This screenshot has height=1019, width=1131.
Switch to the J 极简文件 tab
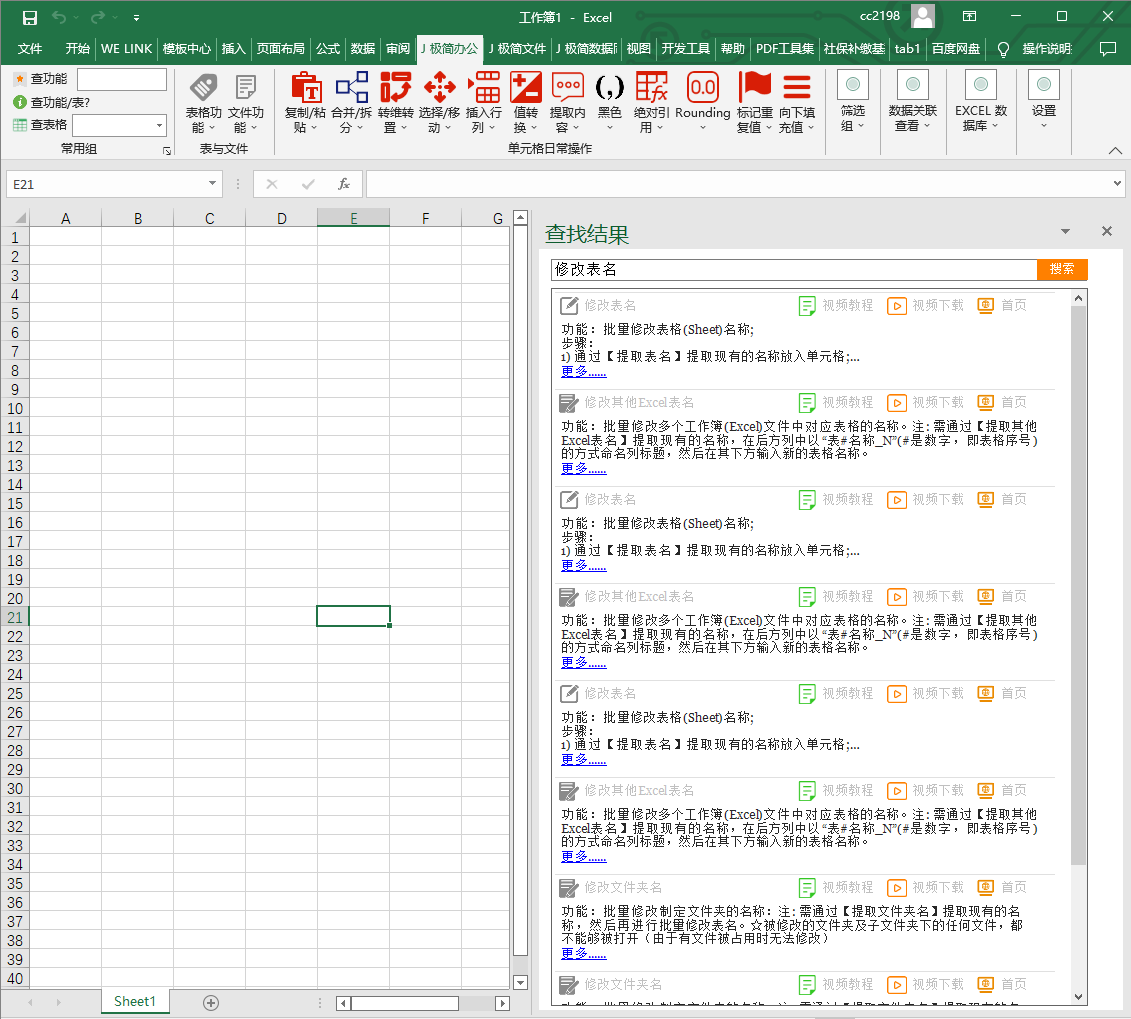pos(517,49)
